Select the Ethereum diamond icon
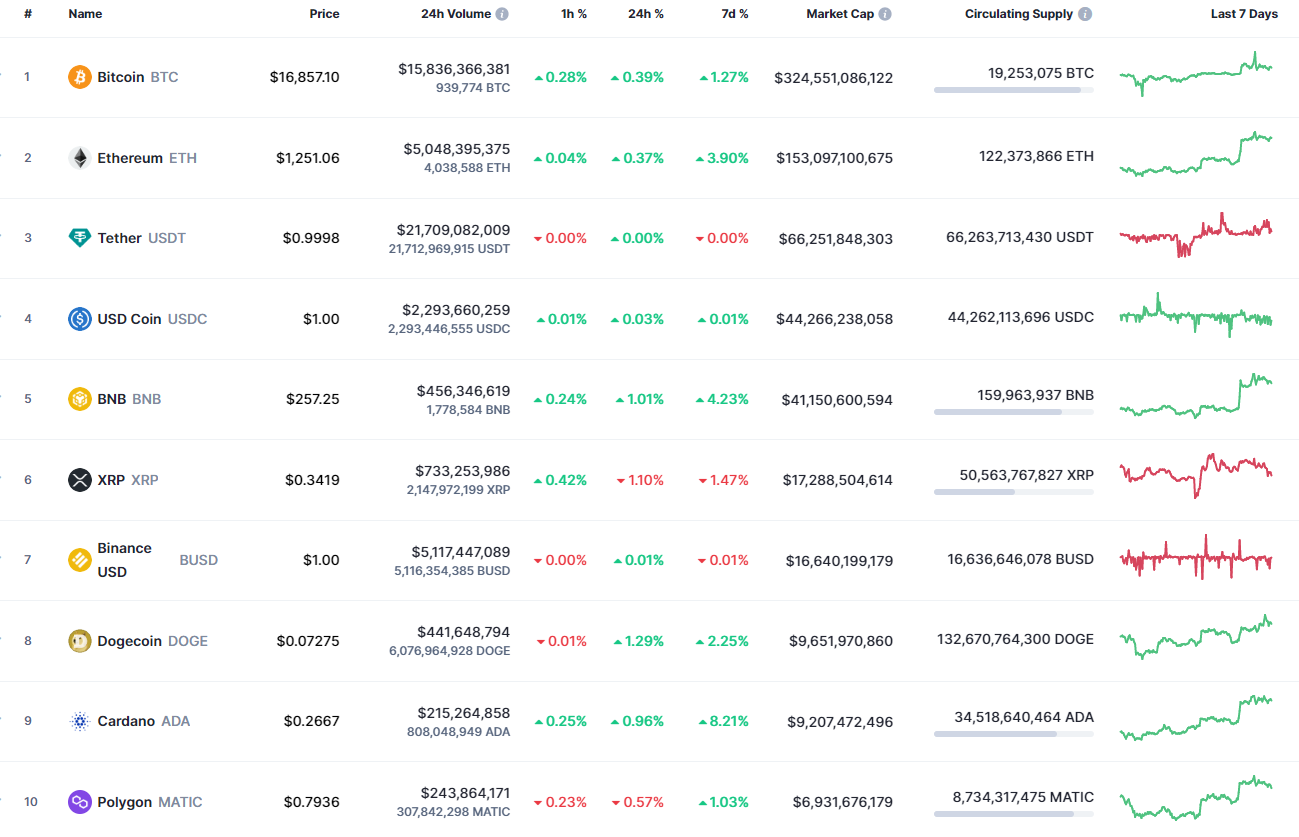The height and width of the screenshot is (837, 1299). [80, 157]
